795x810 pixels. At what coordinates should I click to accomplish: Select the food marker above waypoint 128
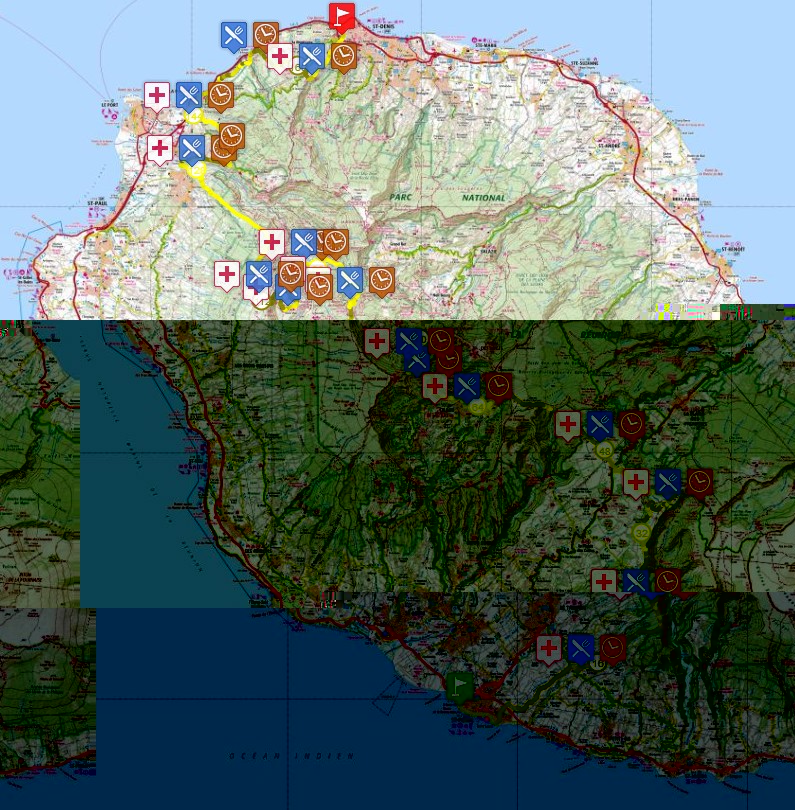192,150
